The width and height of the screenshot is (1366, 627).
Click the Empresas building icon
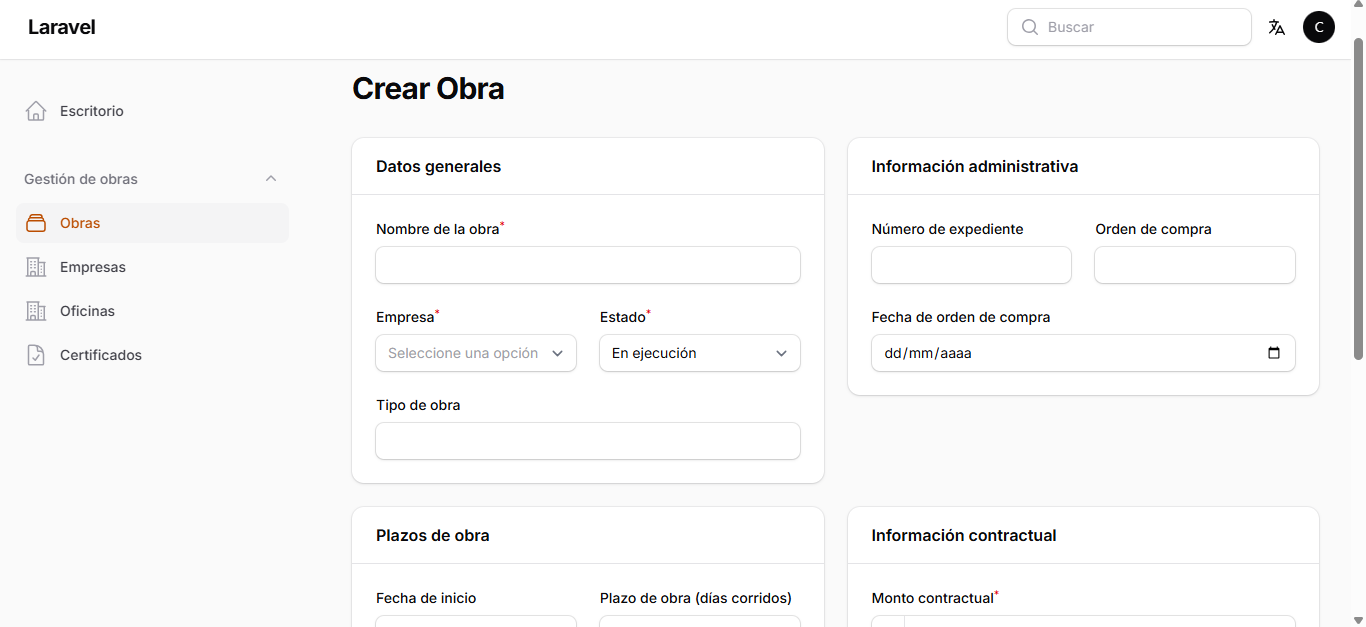point(36,267)
